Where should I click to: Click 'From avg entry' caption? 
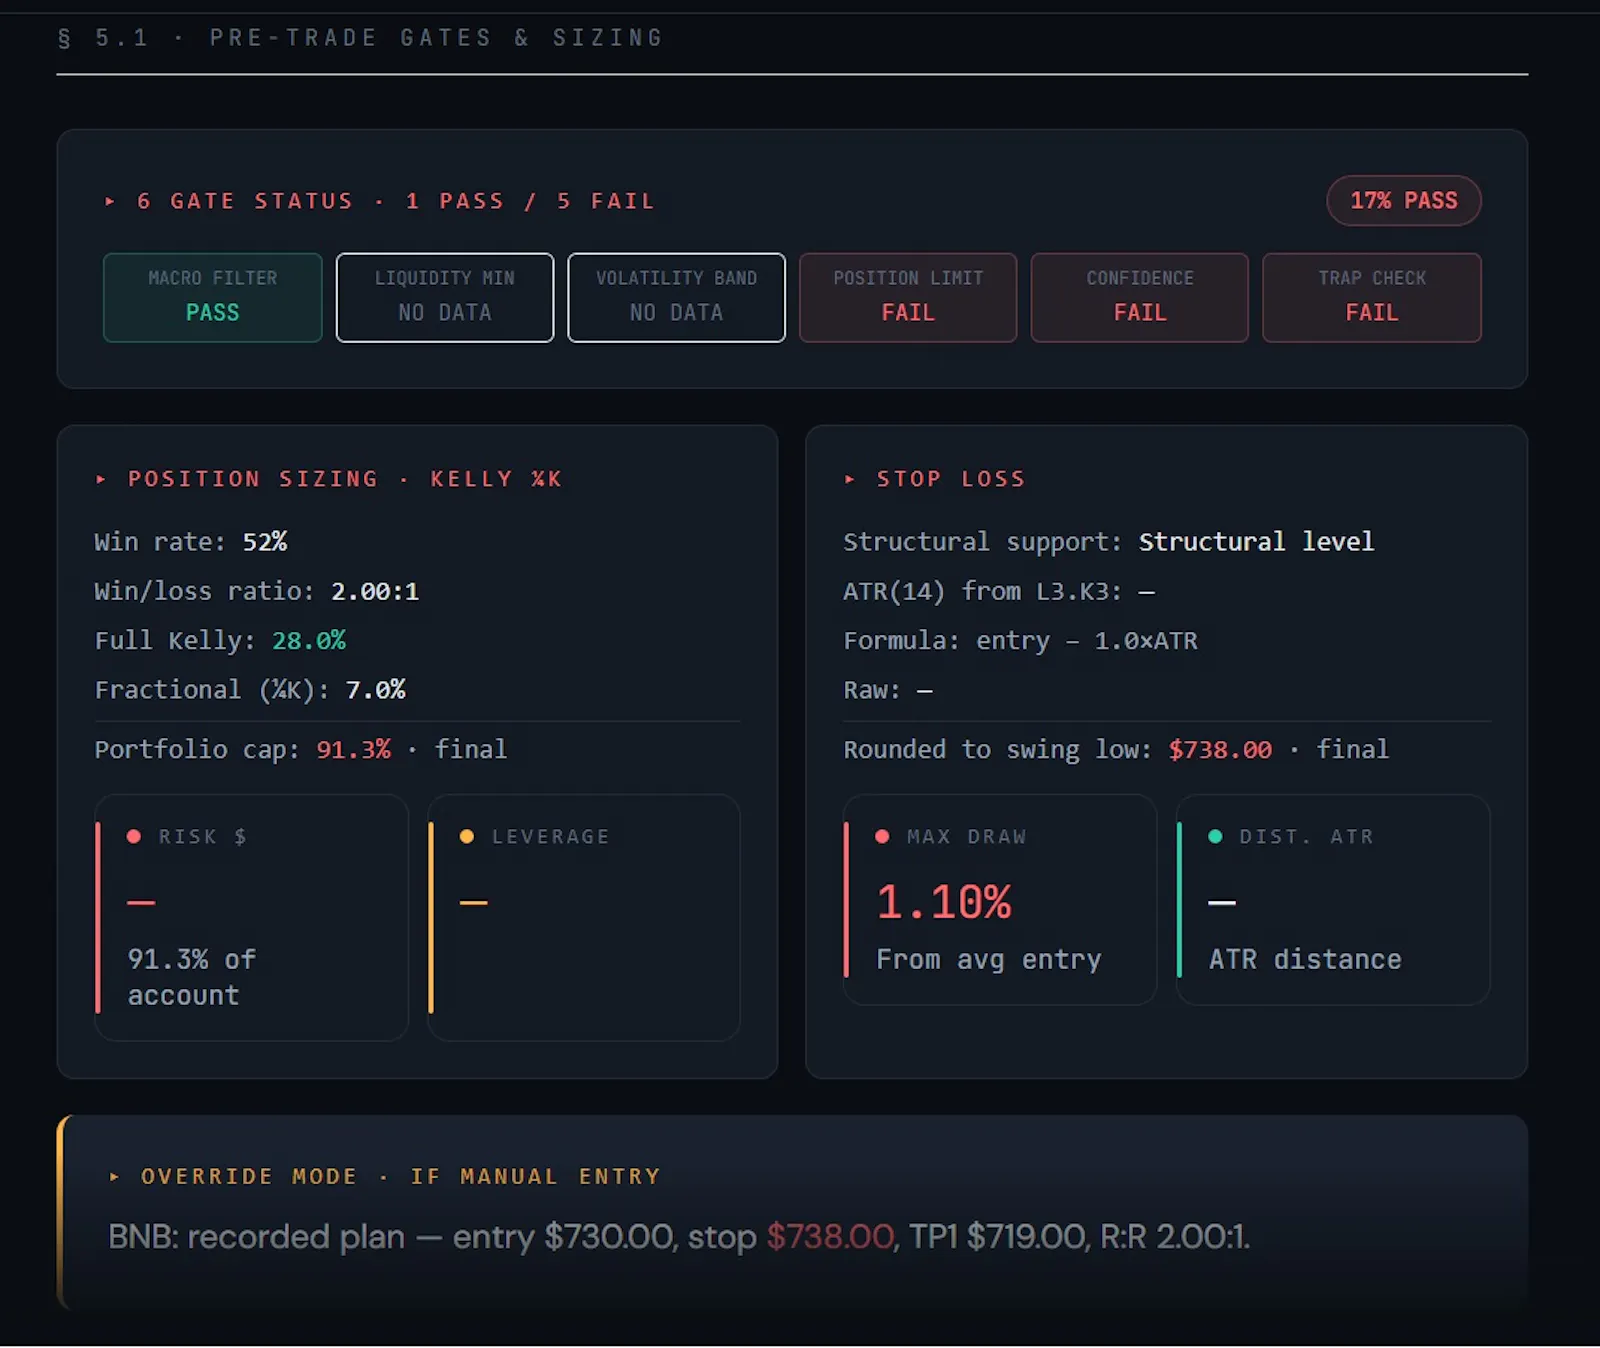(x=988, y=959)
